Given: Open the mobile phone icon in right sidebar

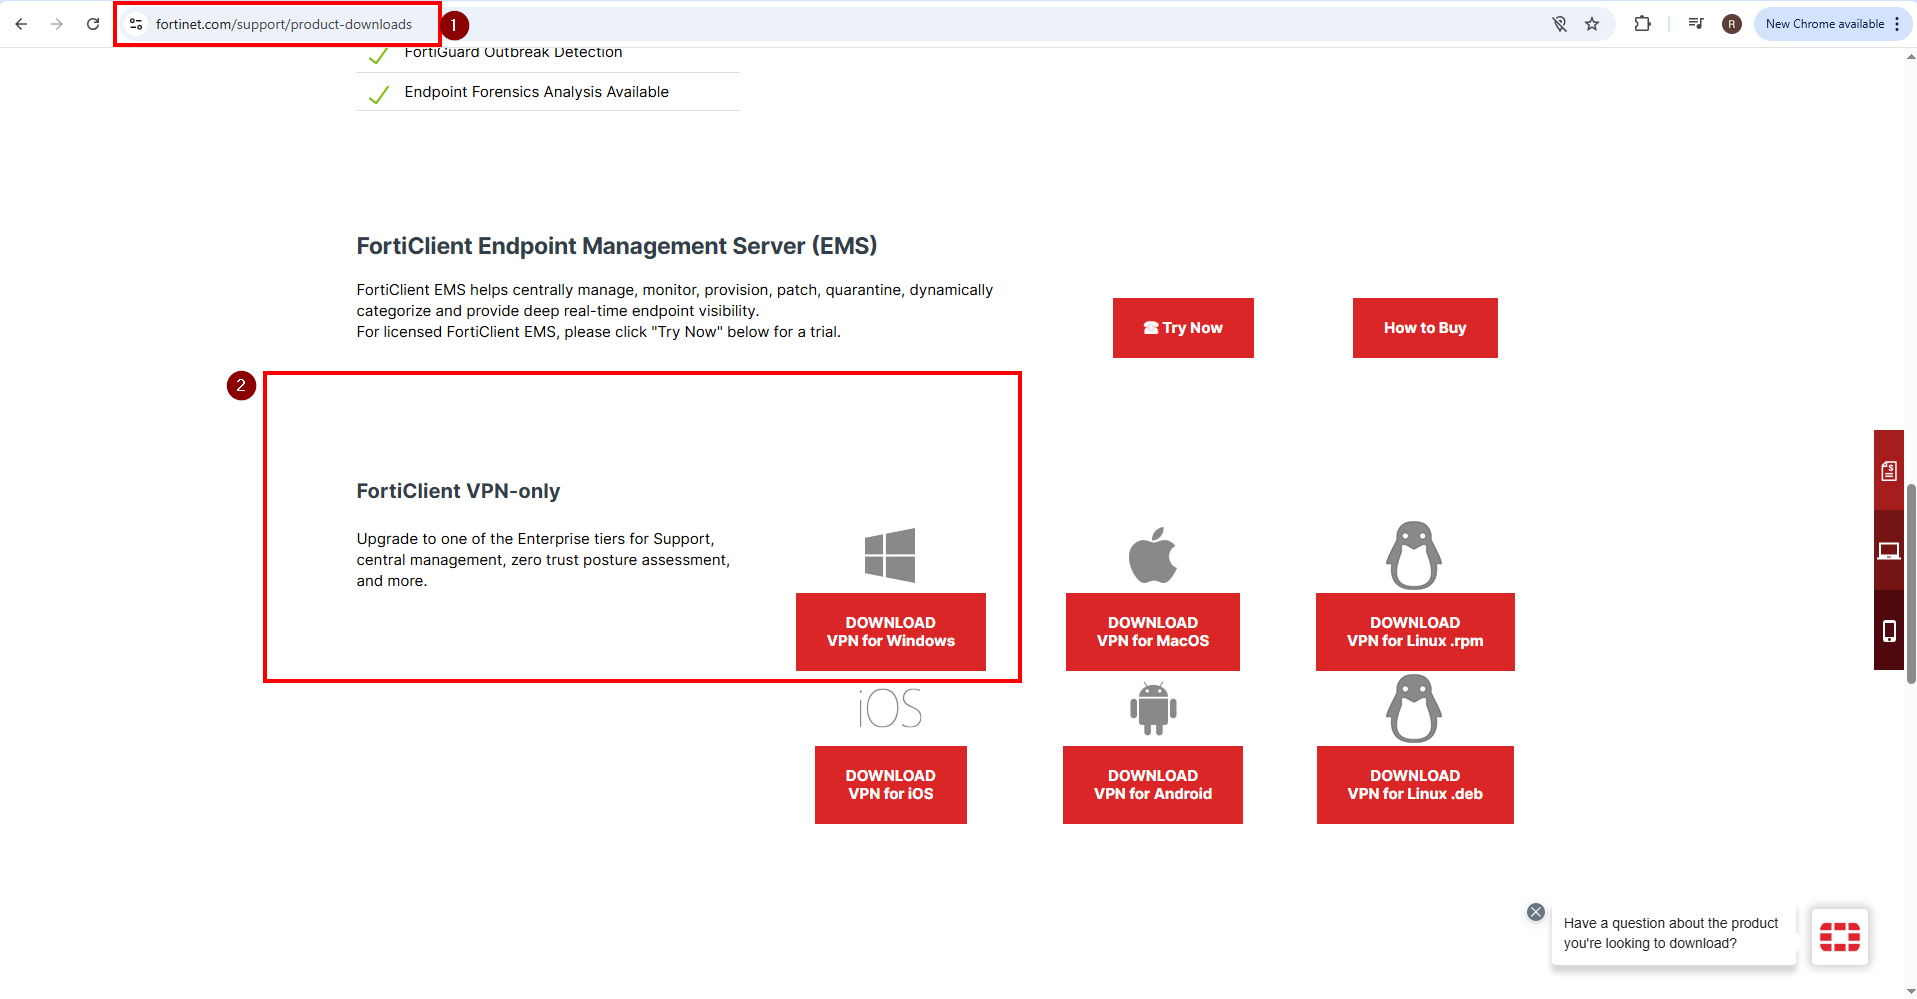Looking at the screenshot, I should pyautogui.click(x=1889, y=631).
